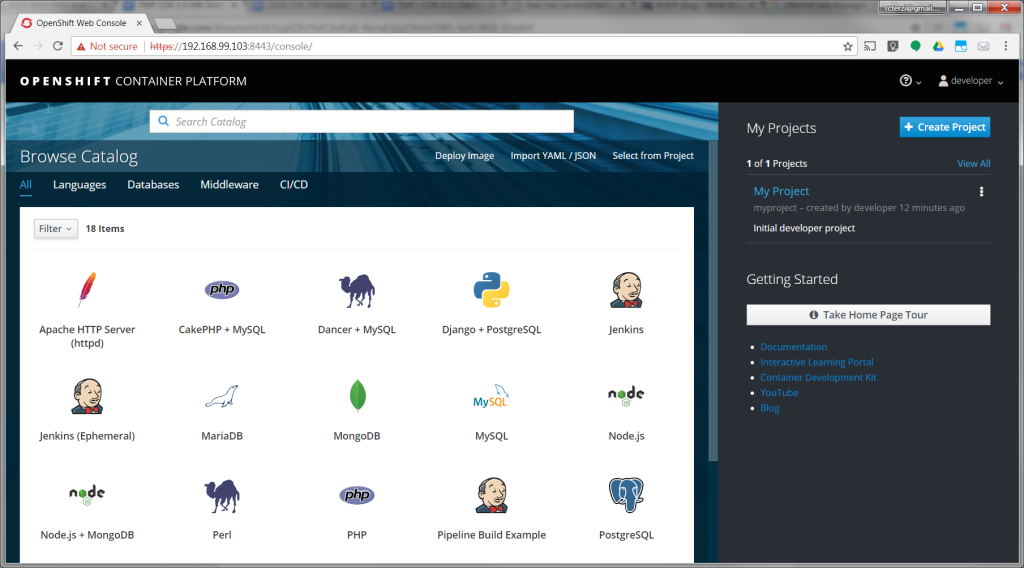This screenshot has width=1024, height=568.
Task: Click the Create Project button
Action: [944, 127]
